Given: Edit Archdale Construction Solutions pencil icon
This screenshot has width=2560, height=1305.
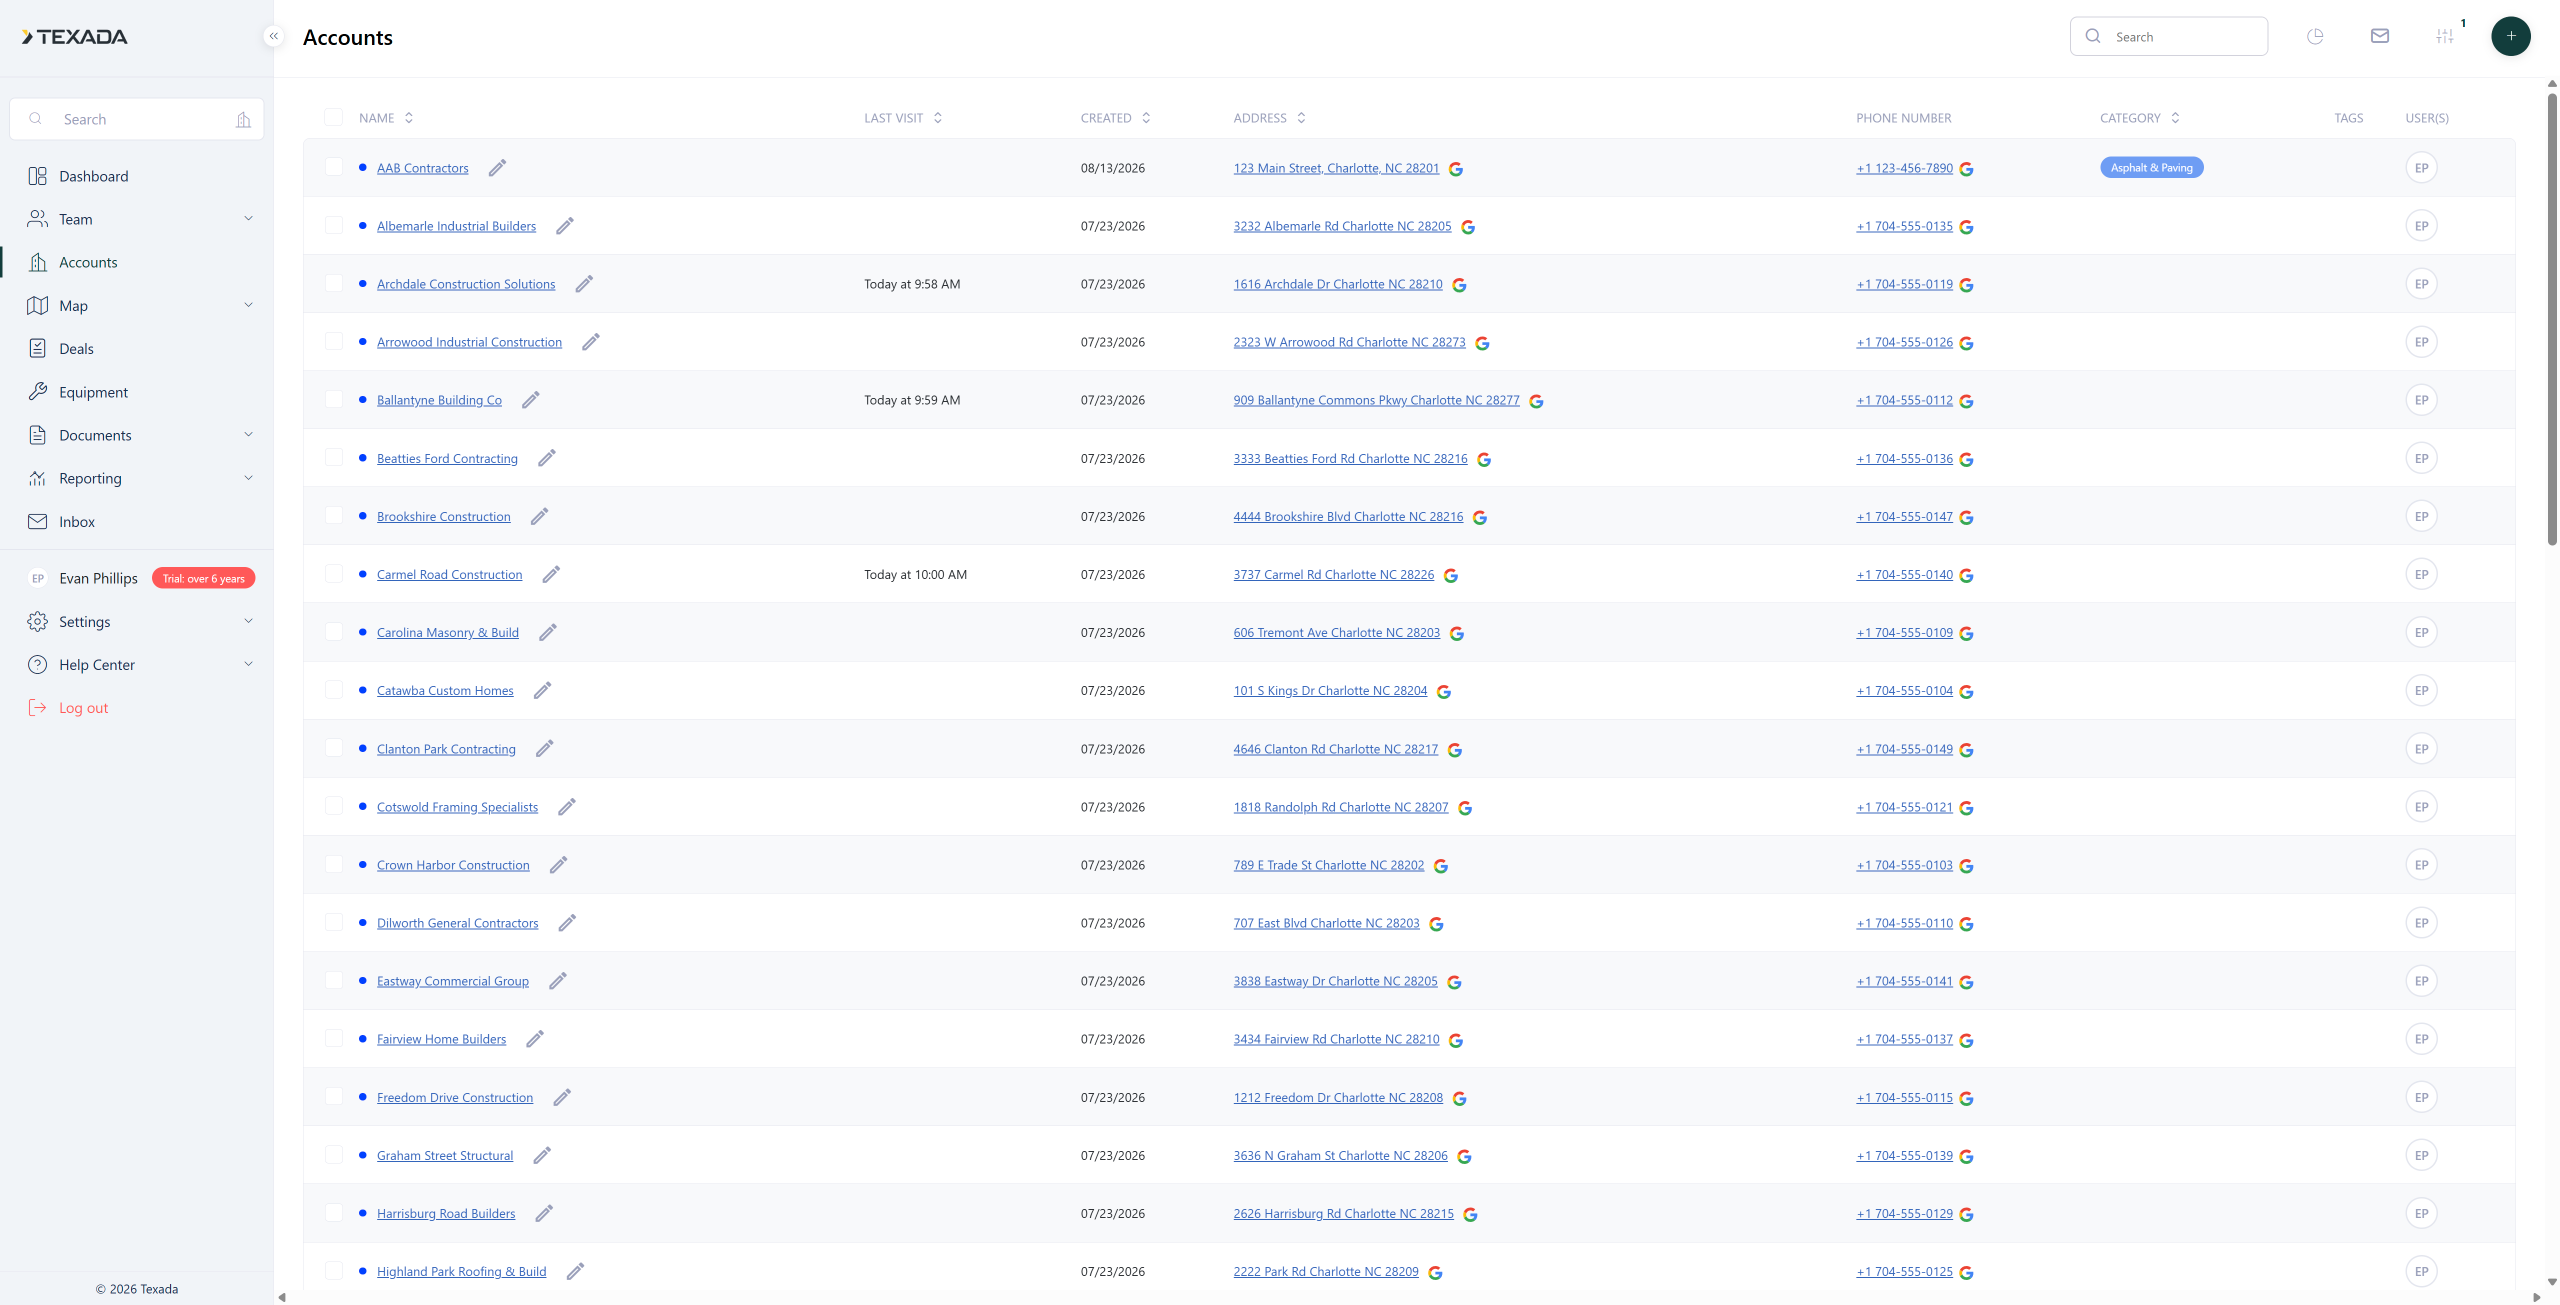Looking at the screenshot, I should point(584,283).
